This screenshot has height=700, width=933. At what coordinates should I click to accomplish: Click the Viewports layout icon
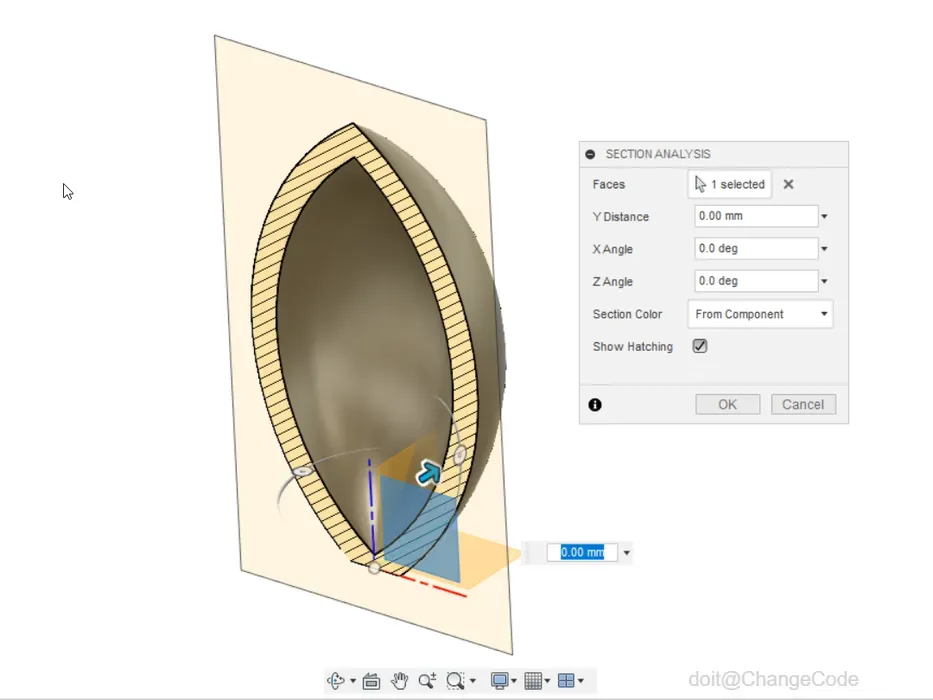(x=566, y=680)
